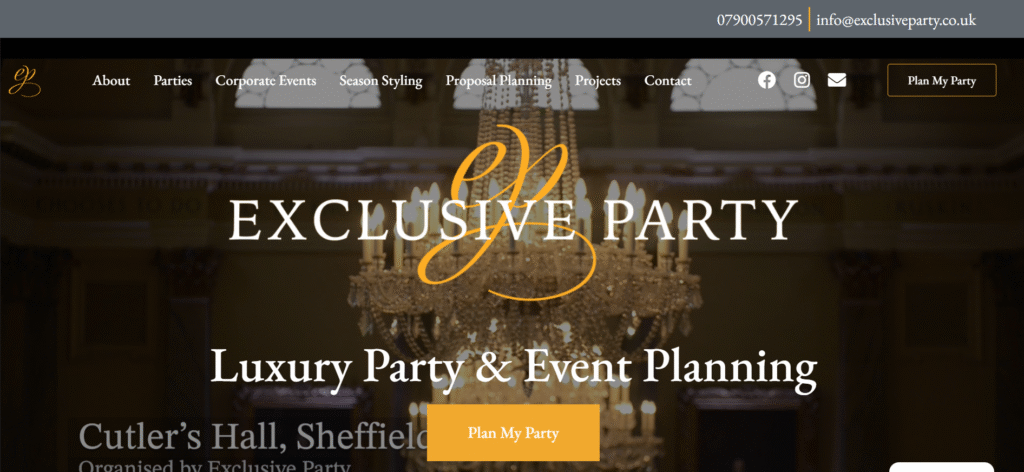This screenshot has height=472, width=1024.
Task: Go to the Parties page
Action: pyautogui.click(x=172, y=81)
